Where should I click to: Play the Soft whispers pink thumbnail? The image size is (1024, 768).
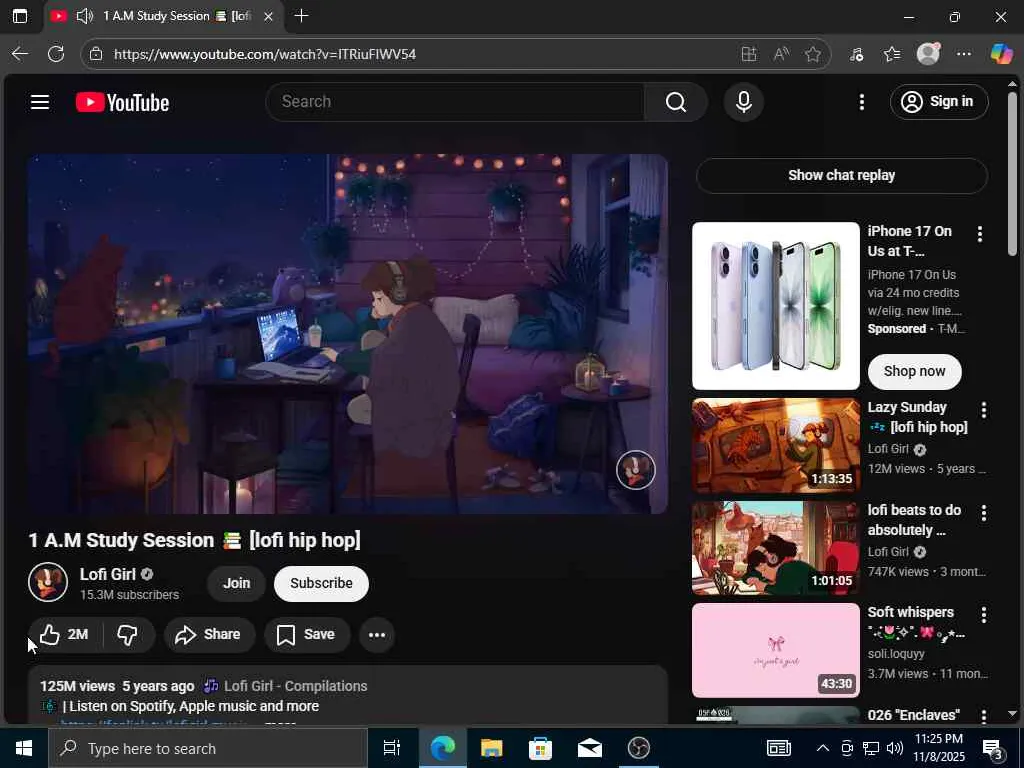coord(776,650)
